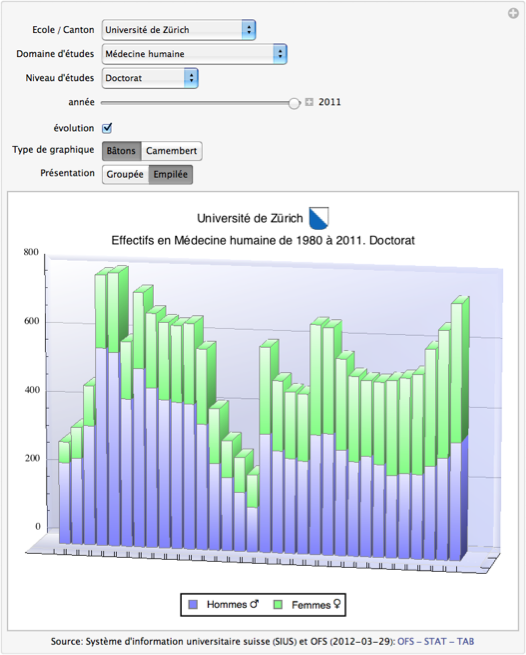Open the Niveau d'études dropdown

[150, 78]
